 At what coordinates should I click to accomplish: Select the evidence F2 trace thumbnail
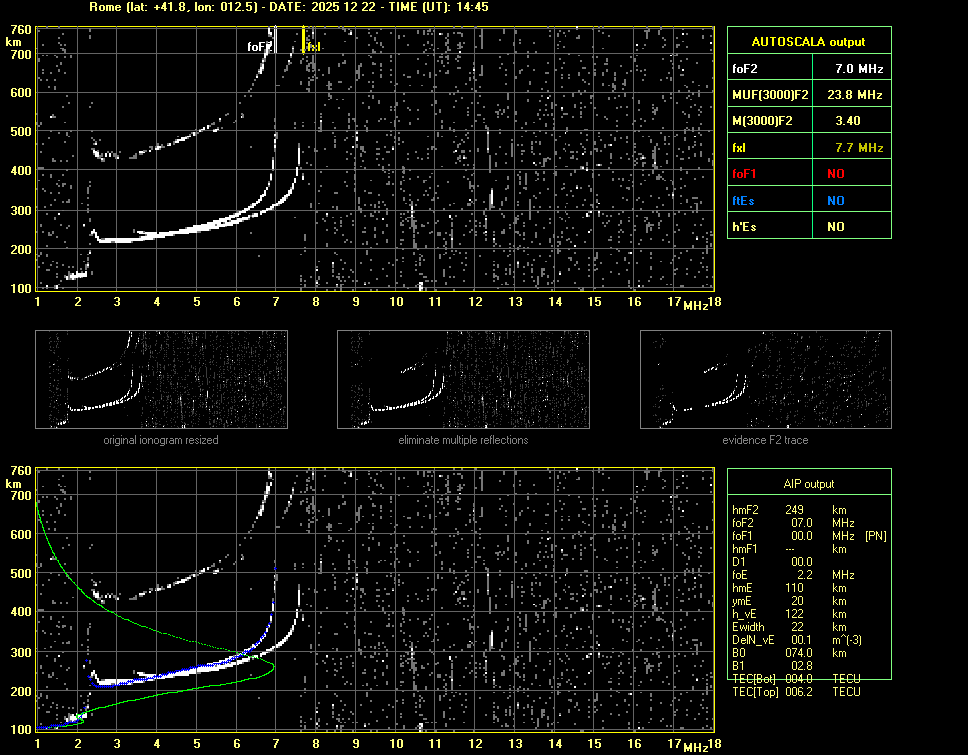765,379
